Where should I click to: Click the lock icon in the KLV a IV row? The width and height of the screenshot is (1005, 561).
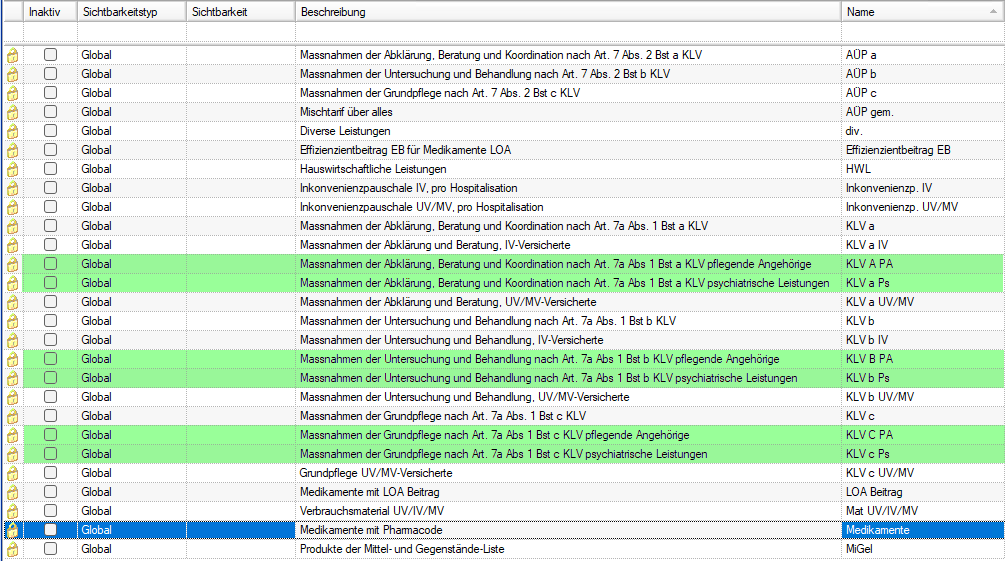pyautogui.click(x=13, y=246)
